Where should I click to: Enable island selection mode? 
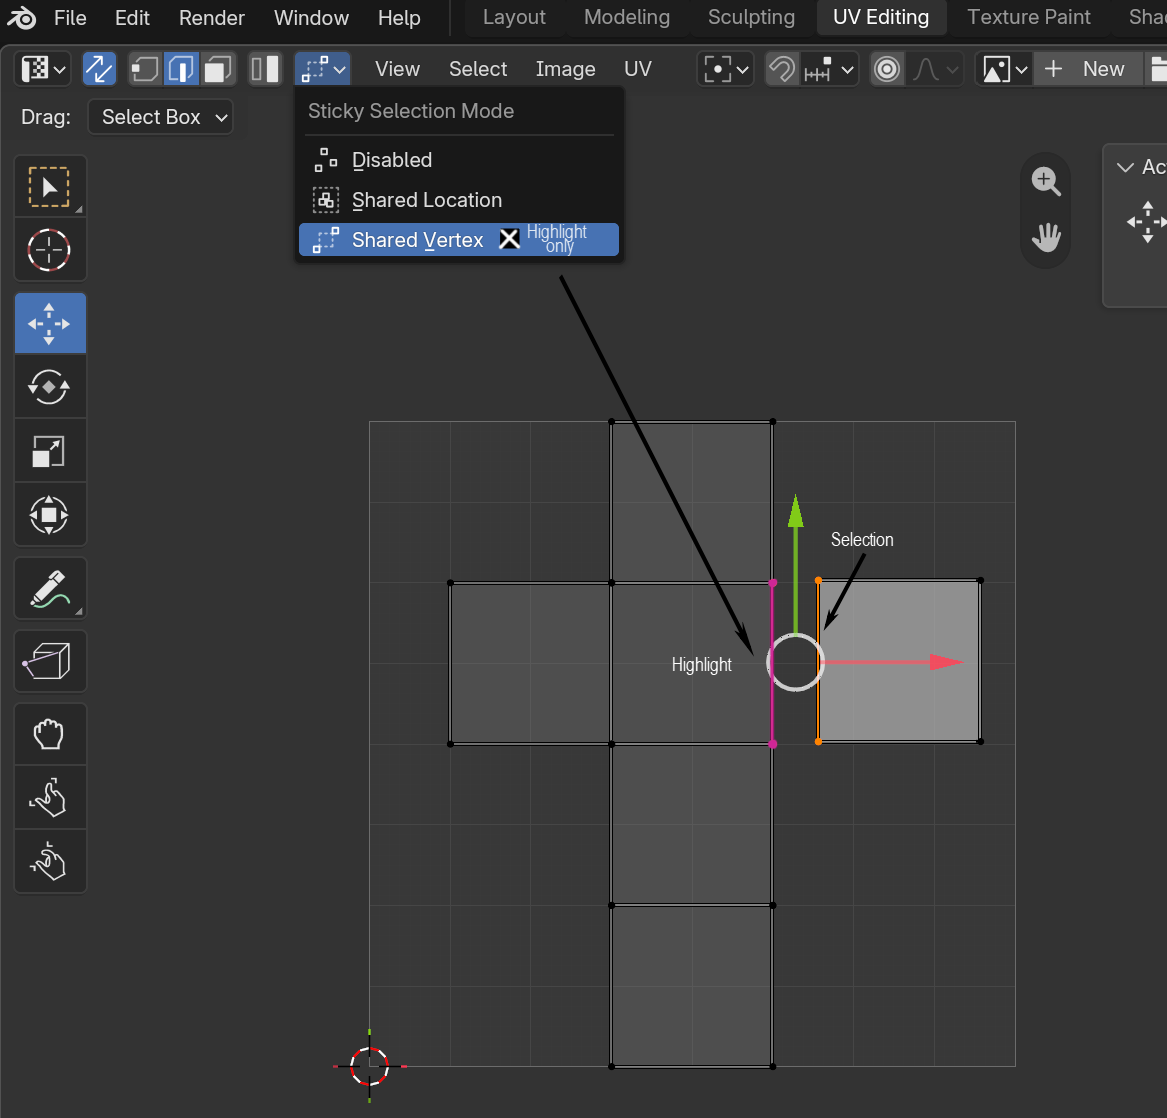pyautogui.click(x=265, y=69)
